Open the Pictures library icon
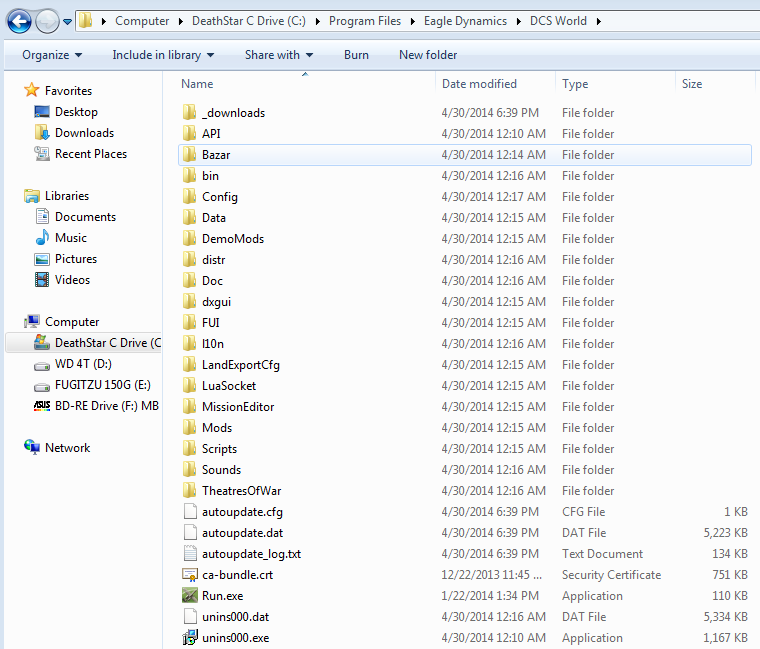760x649 pixels. (x=42, y=259)
